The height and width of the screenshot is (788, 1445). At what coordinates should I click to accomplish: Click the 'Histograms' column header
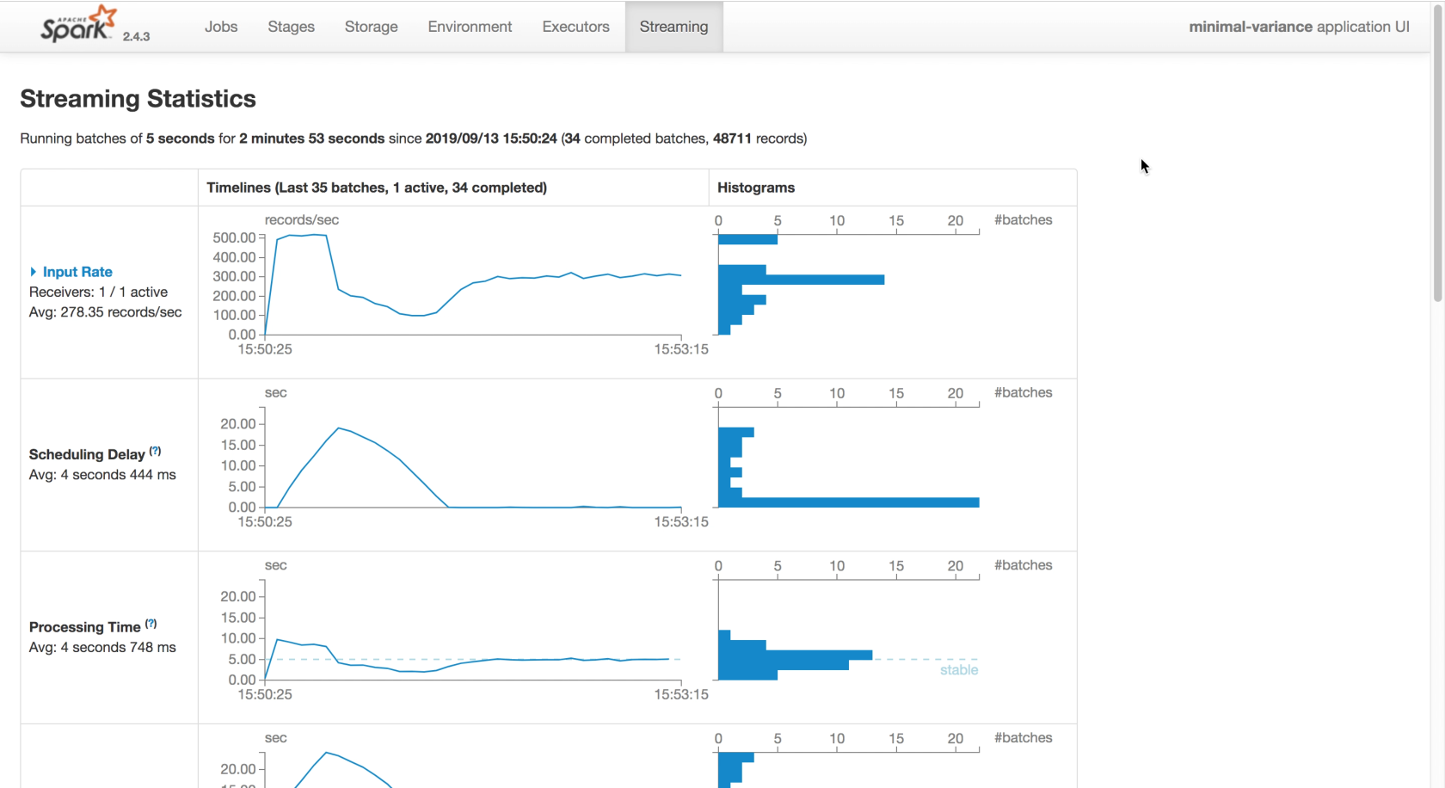[756, 187]
